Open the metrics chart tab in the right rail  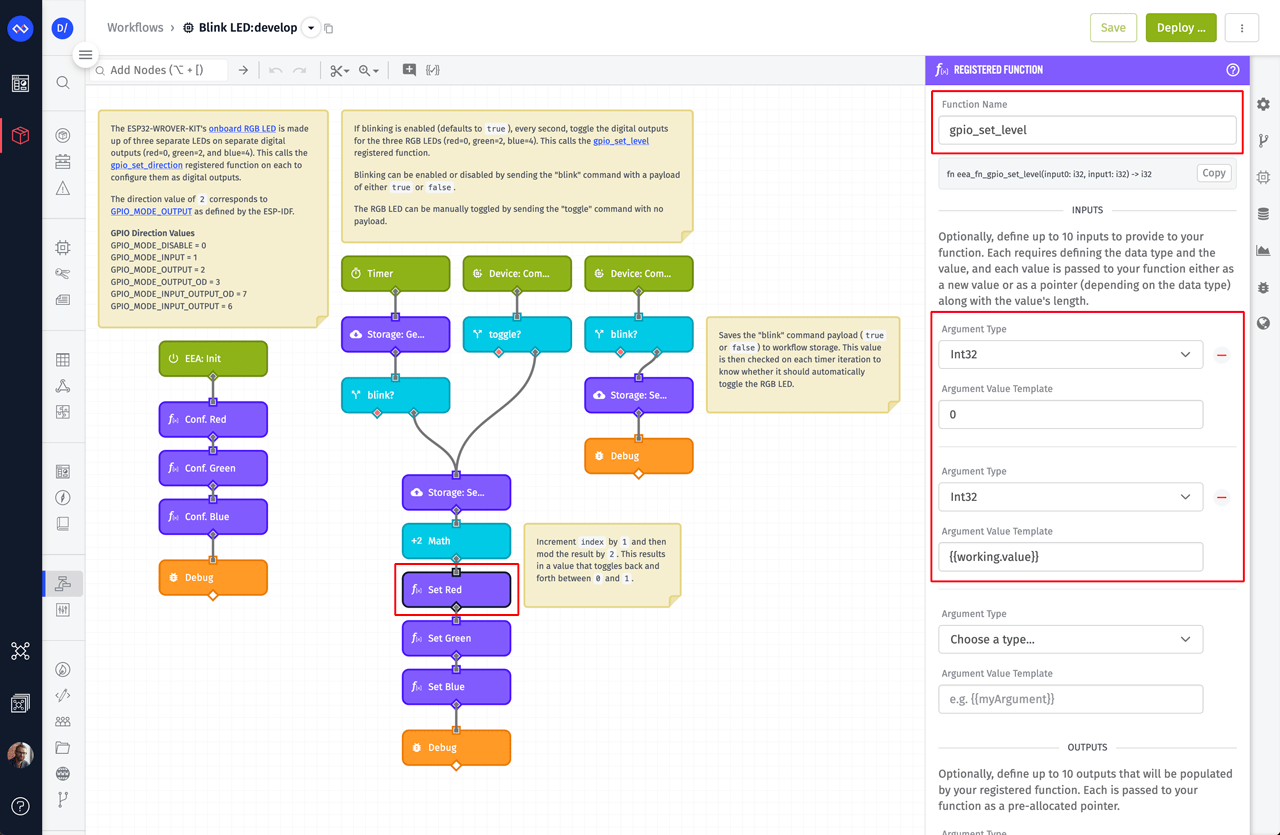point(1264,250)
